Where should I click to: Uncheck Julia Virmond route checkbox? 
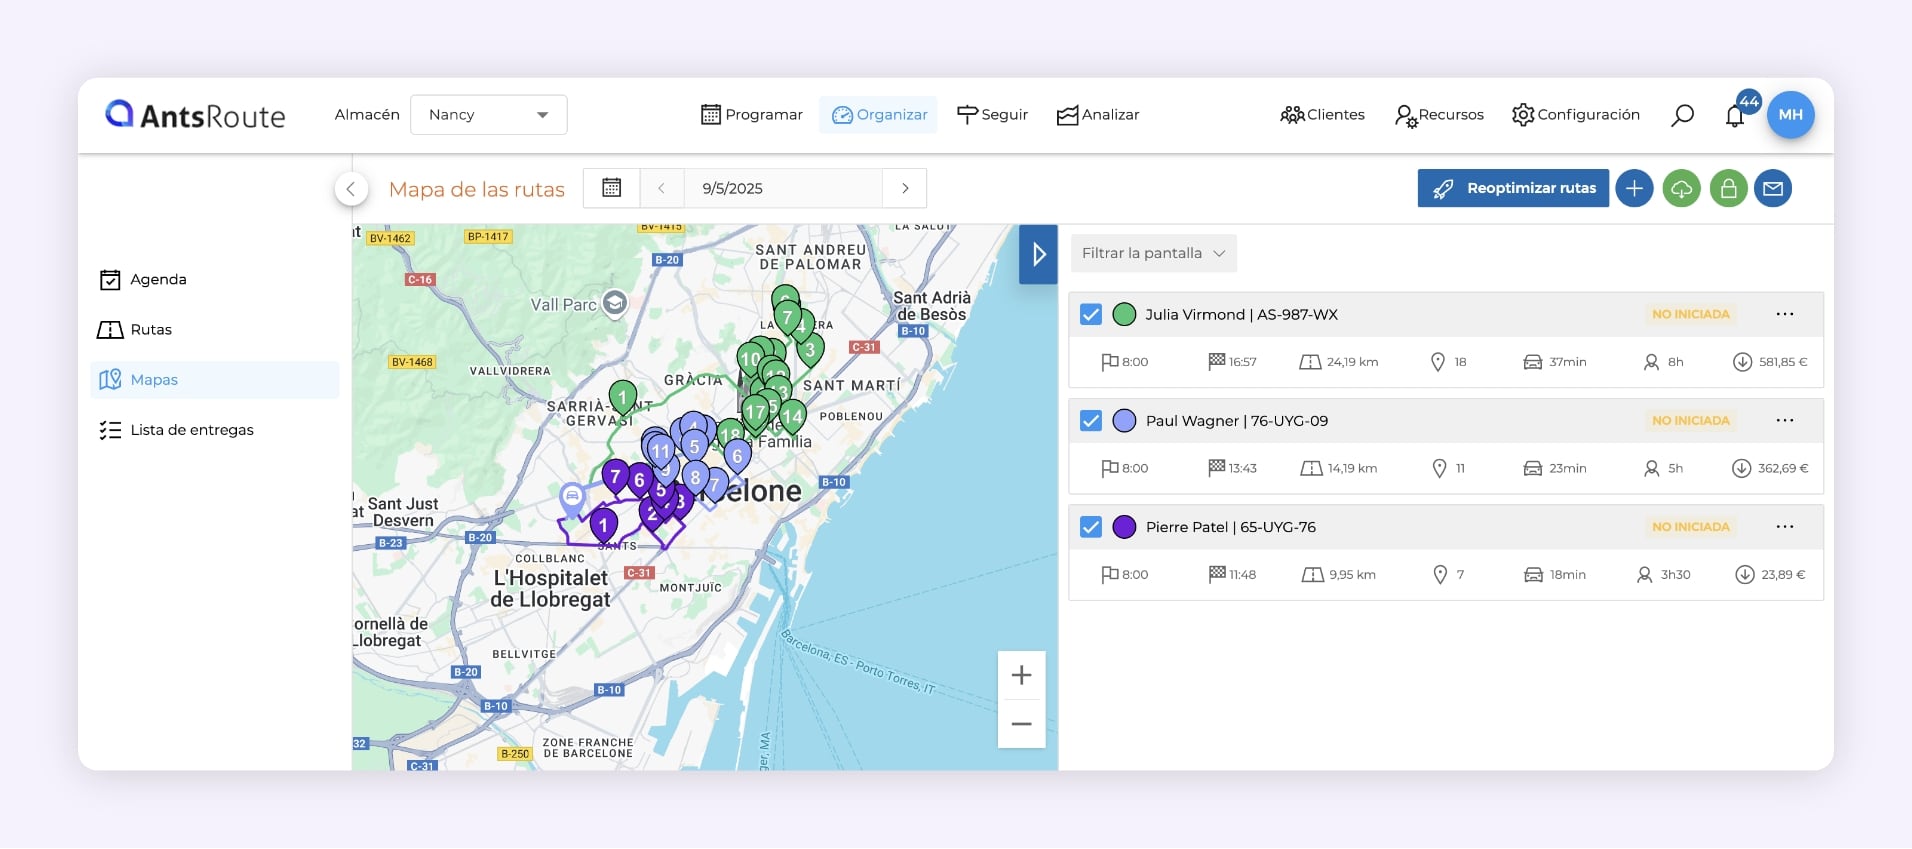[1091, 314]
